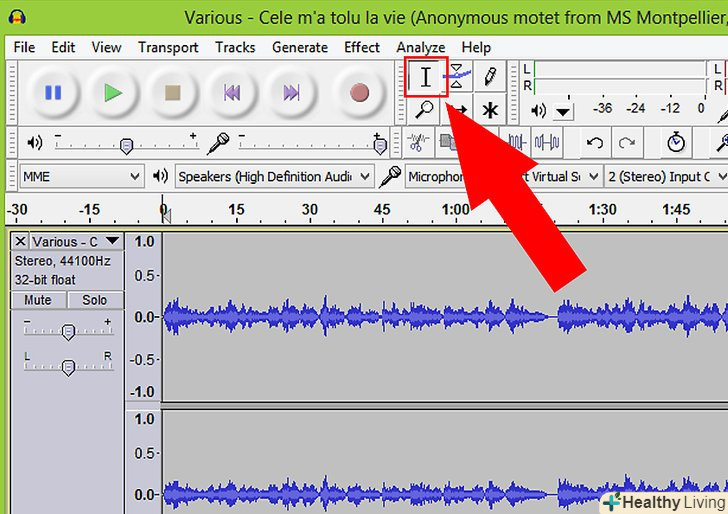Open the View menu

106,47
